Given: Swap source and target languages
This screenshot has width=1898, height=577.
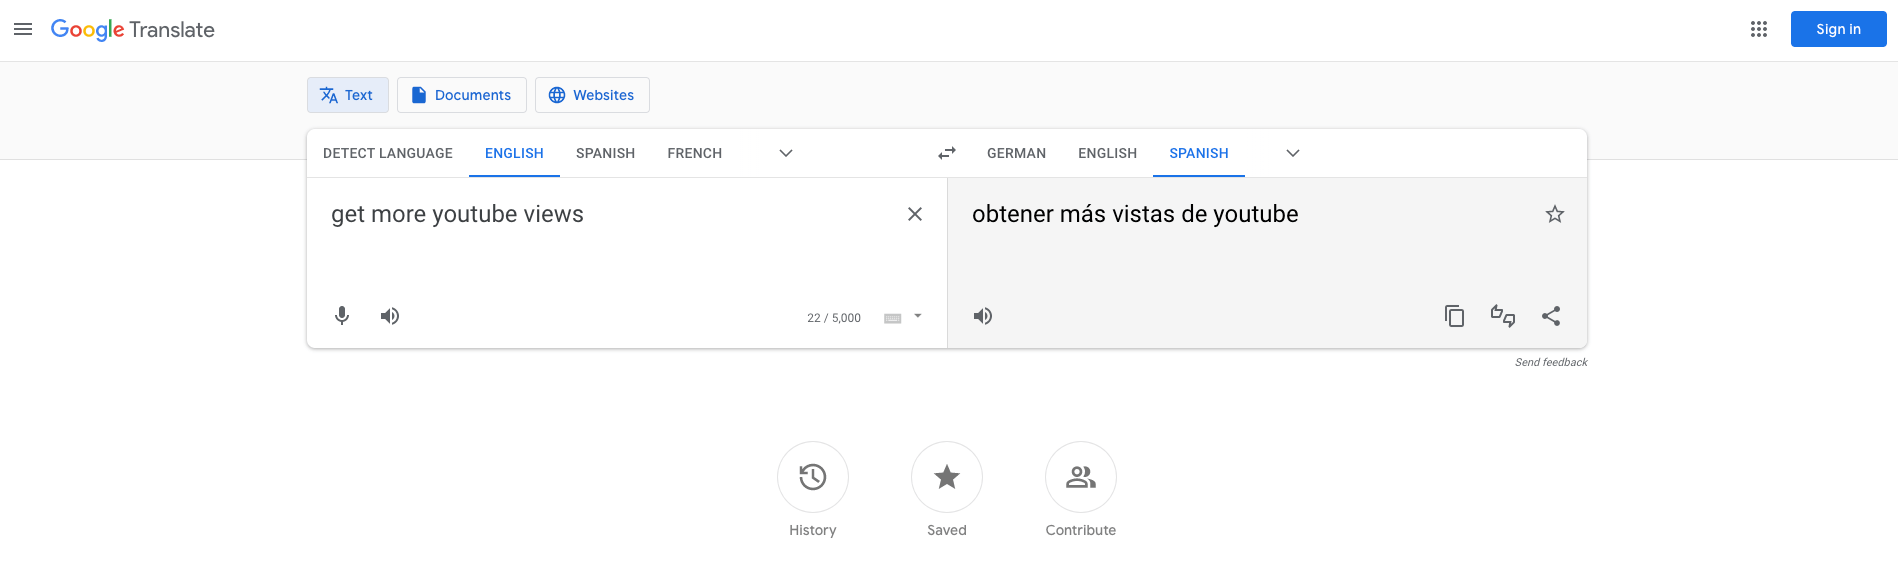Looking at the screenshot, I should (947, 153).
